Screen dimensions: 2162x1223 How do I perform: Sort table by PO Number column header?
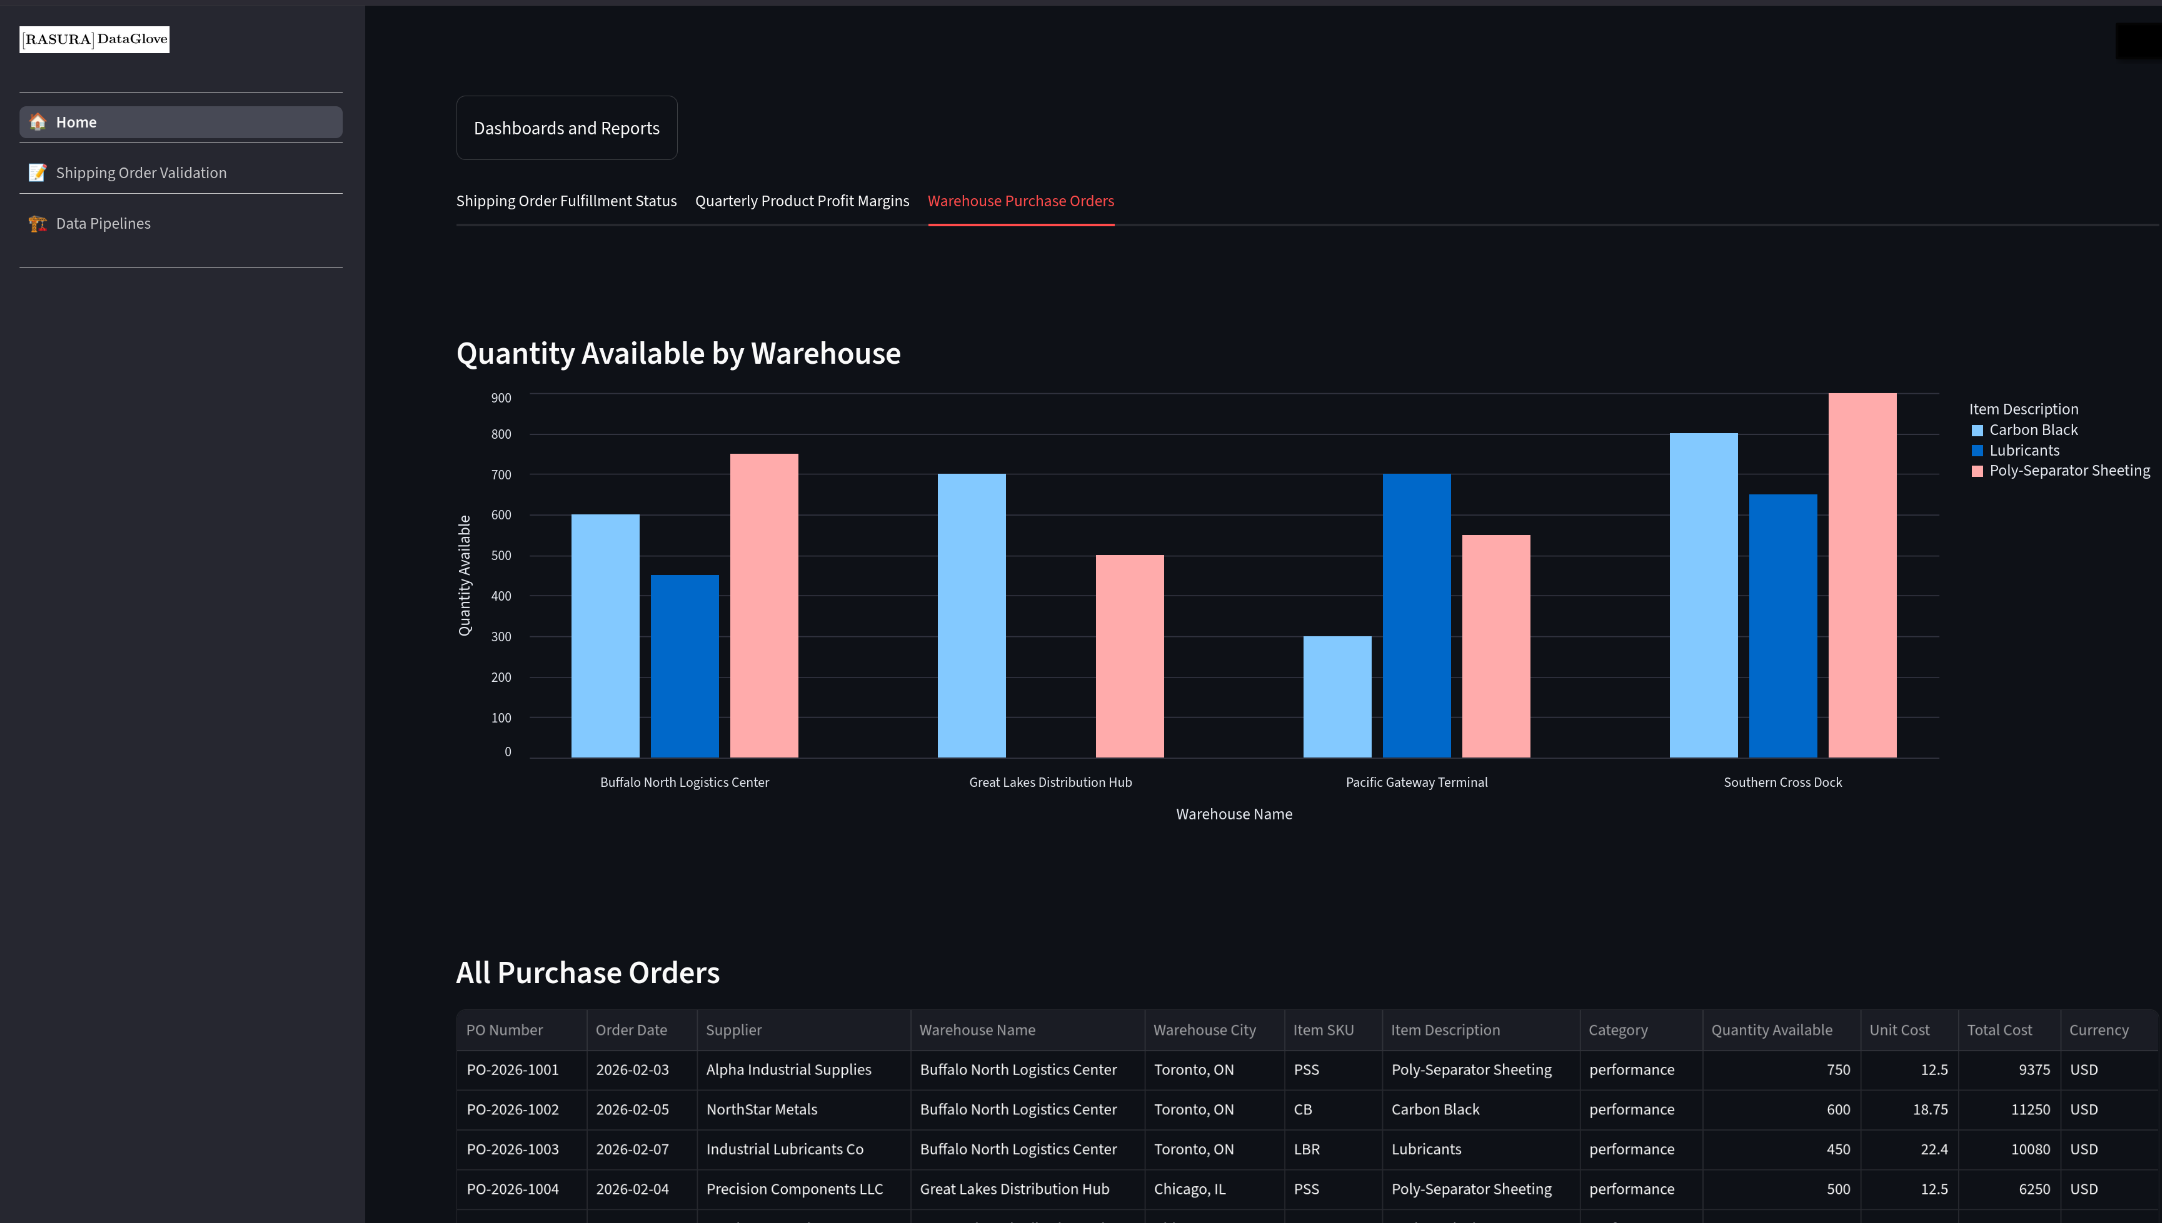point(521,1030)
